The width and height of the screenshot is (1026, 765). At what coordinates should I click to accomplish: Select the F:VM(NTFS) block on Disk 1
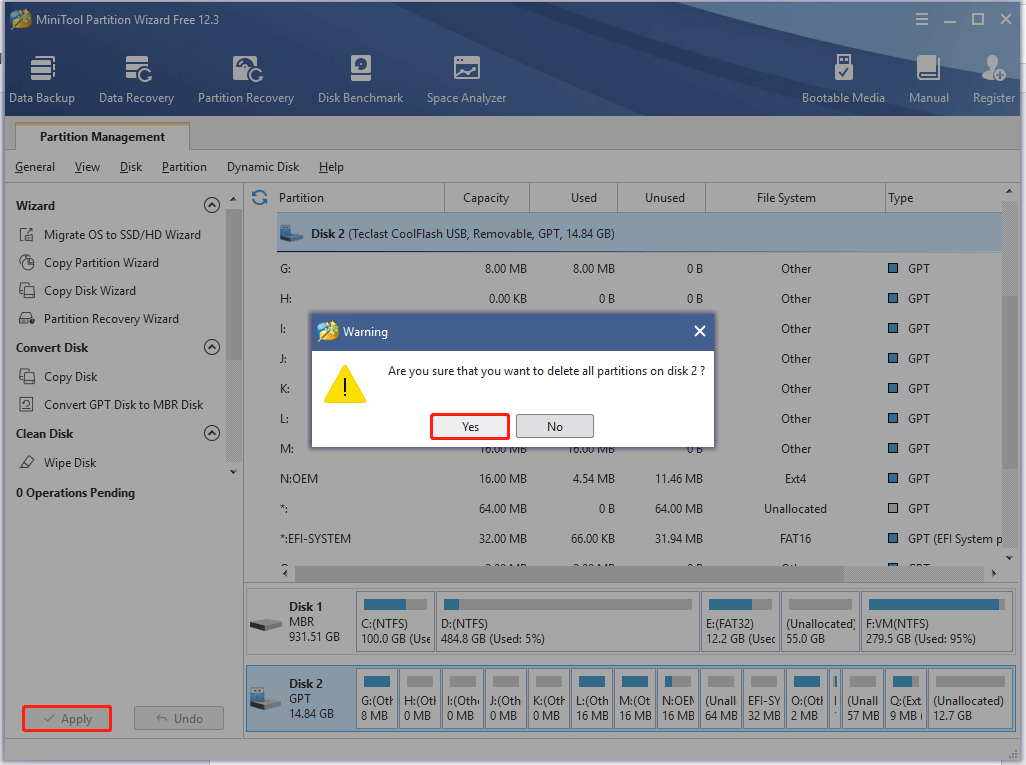937,622
